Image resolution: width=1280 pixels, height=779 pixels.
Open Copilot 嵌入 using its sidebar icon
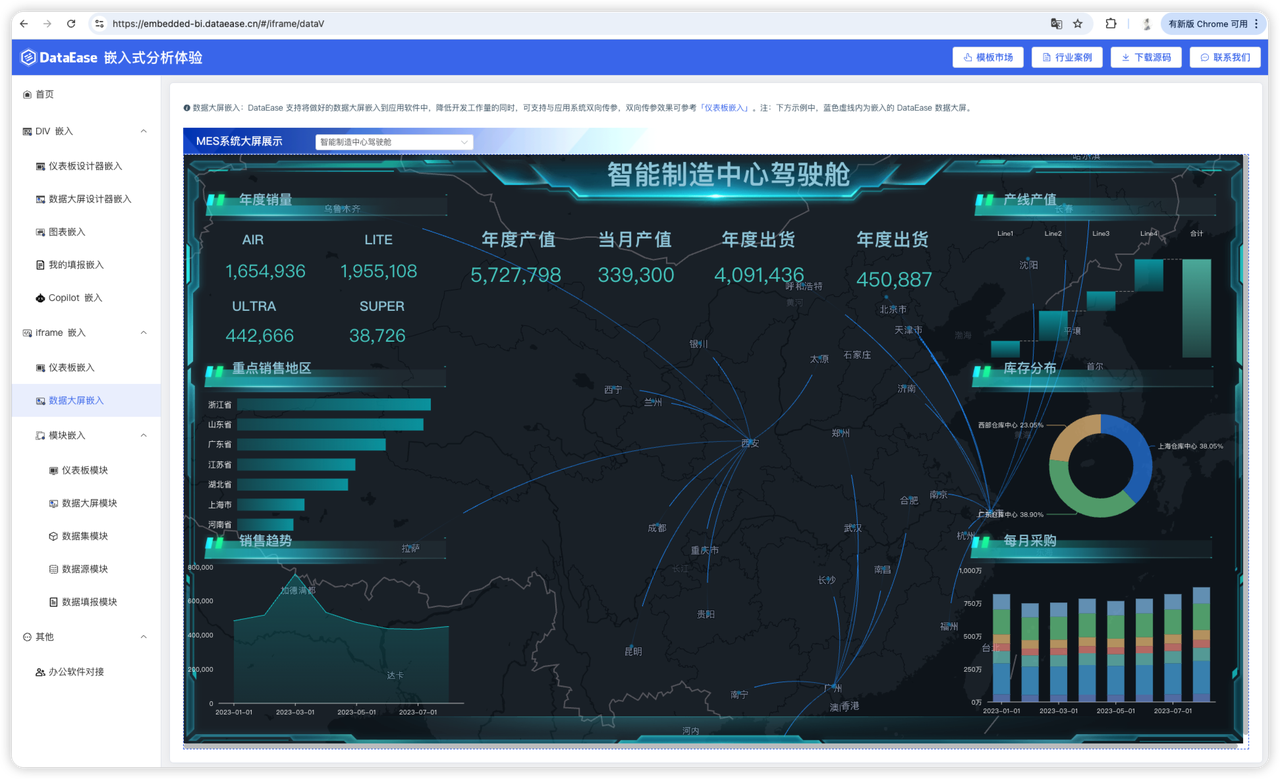pyautogui.click(x=40, y=297)
